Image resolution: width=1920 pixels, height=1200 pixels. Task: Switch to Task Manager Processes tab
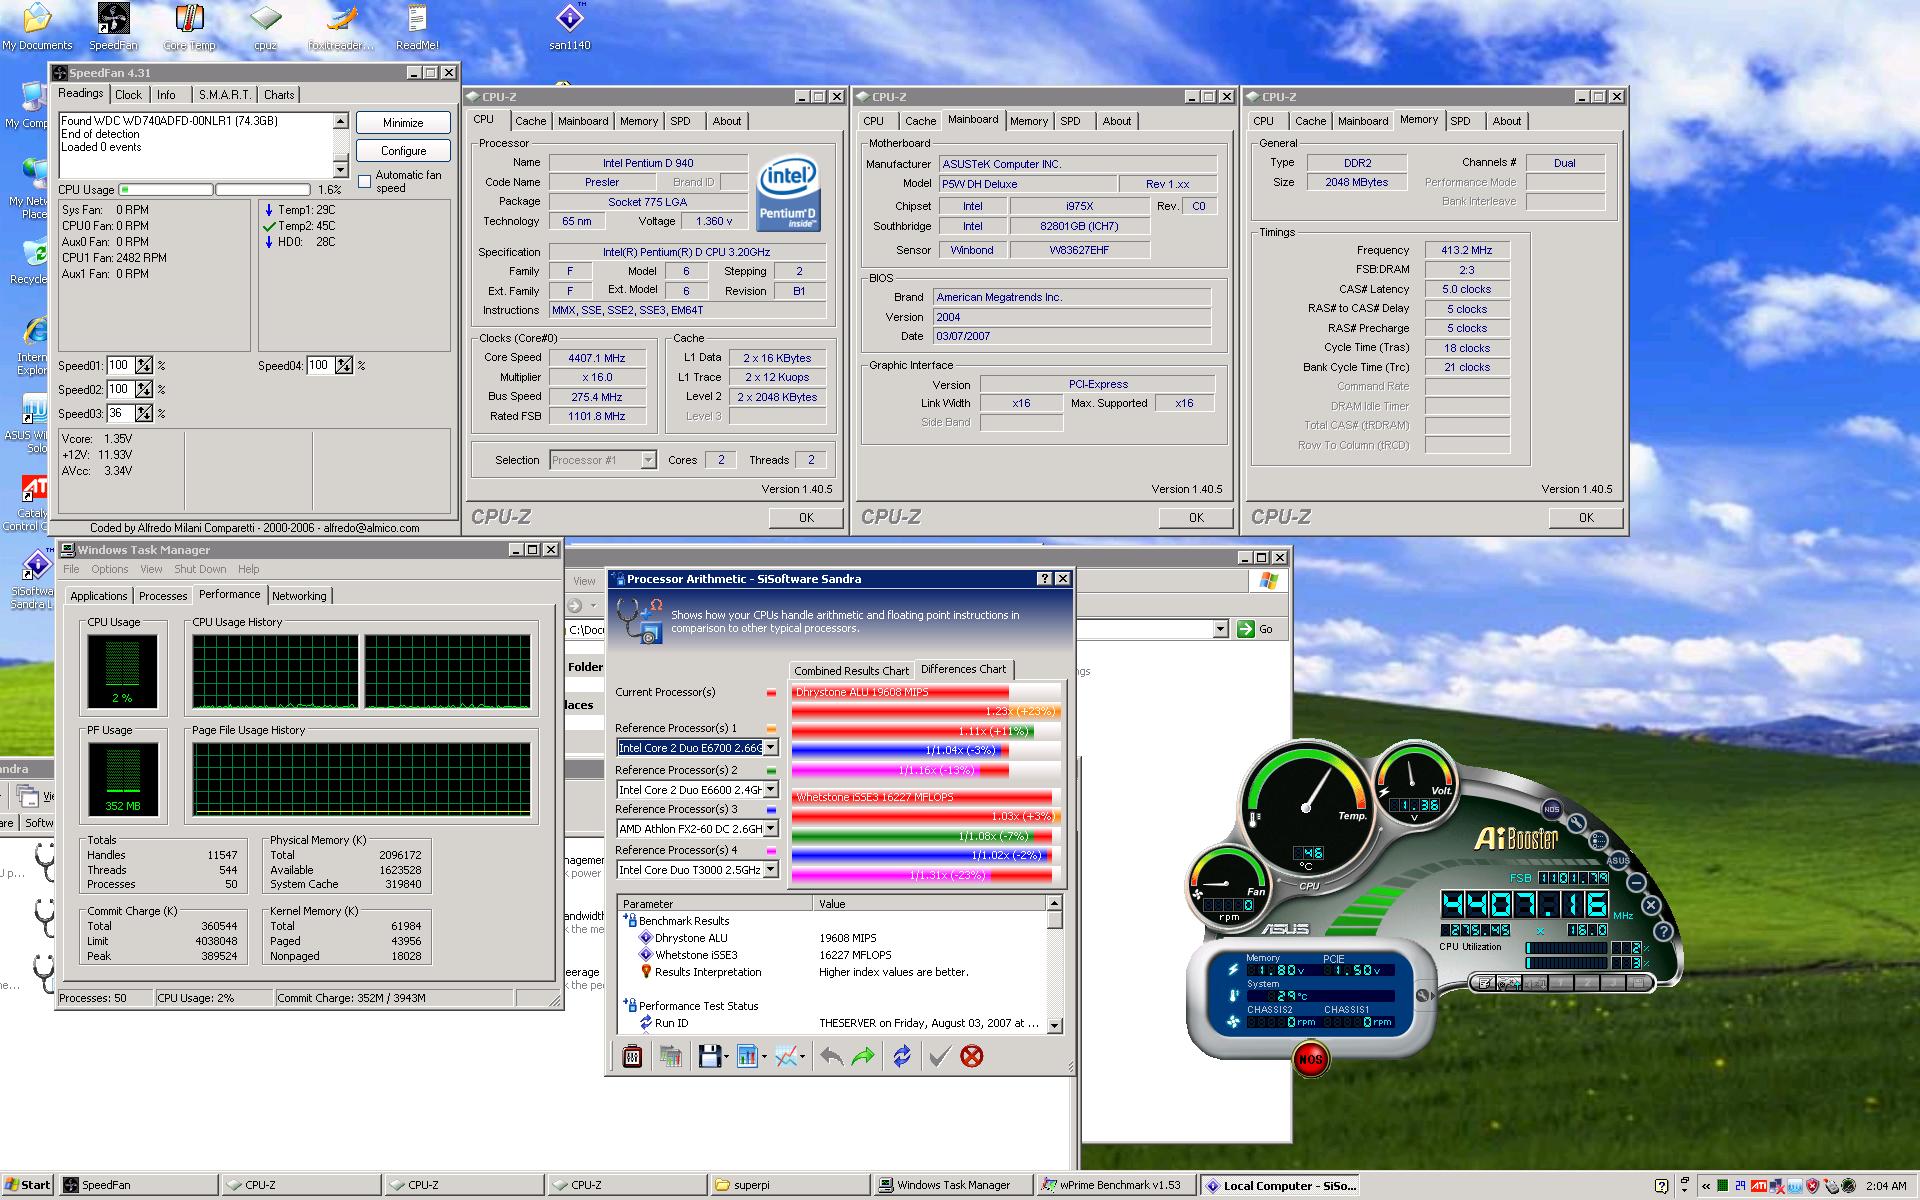pyautogui.click(x=163, y=596)
